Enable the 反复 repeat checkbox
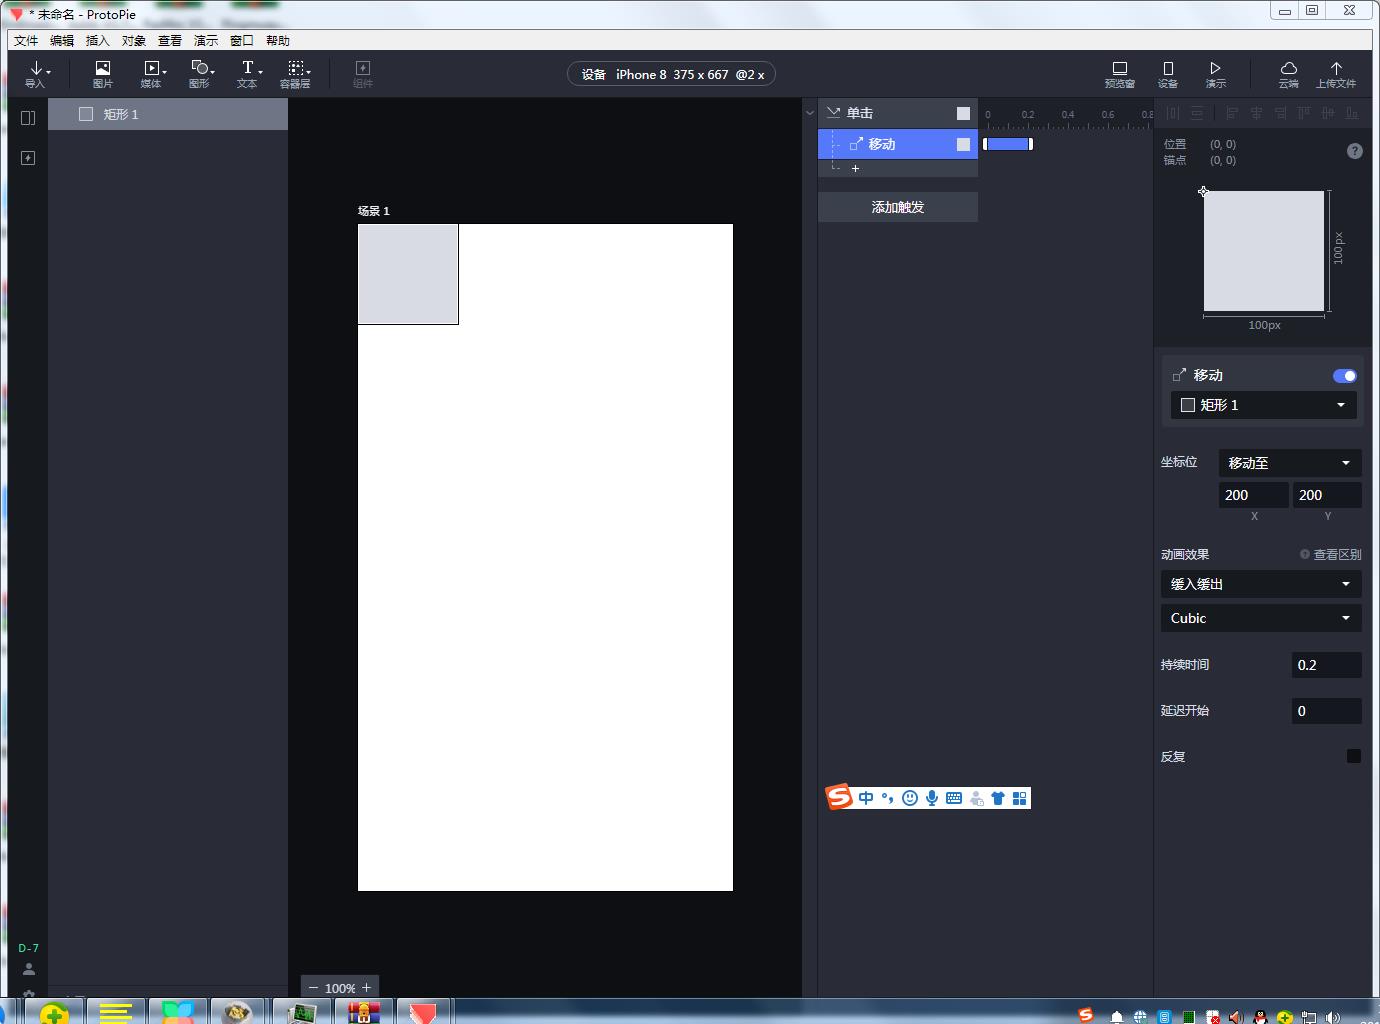Screen dimensions: 1380x1024 coord(1353,756)
